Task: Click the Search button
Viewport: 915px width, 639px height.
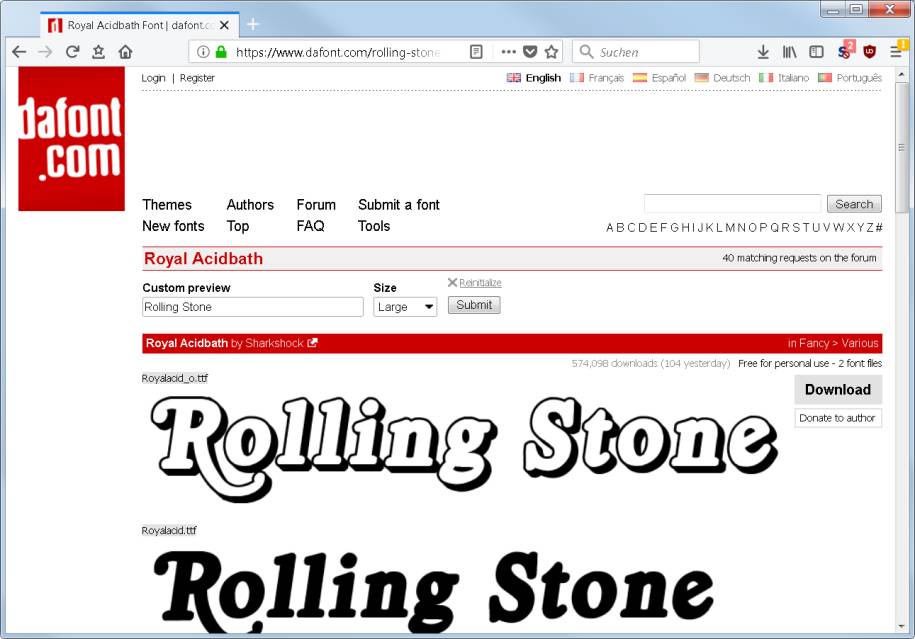Action: [854, 204]
